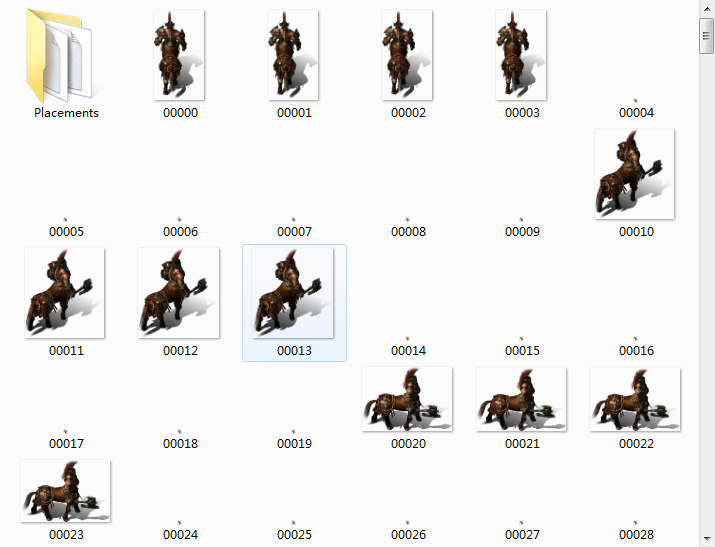Select the 00012 centaur thumbnail
Viewport: 715px width, 547px height.
pos(179,293)
